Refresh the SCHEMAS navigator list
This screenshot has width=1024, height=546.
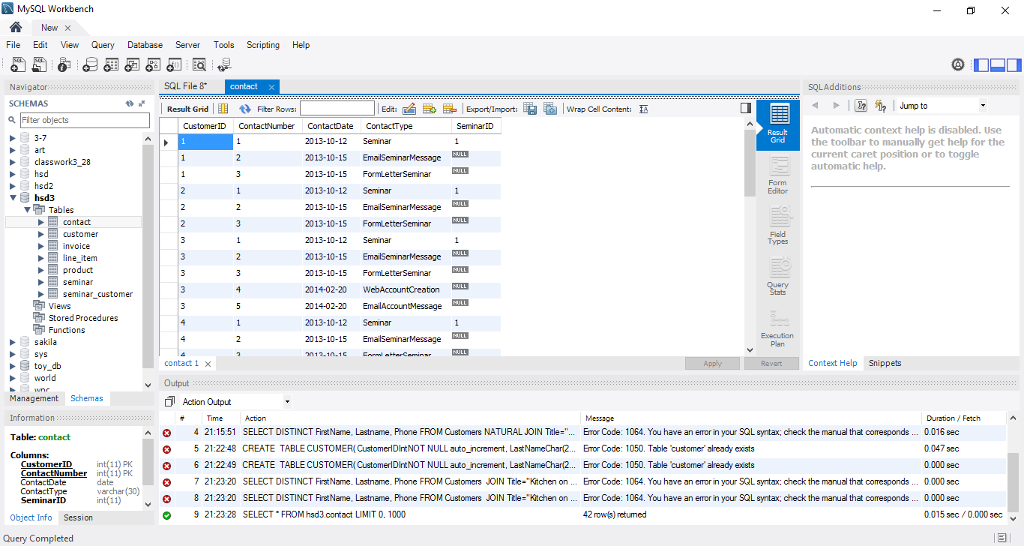click(x=129, y=103)
